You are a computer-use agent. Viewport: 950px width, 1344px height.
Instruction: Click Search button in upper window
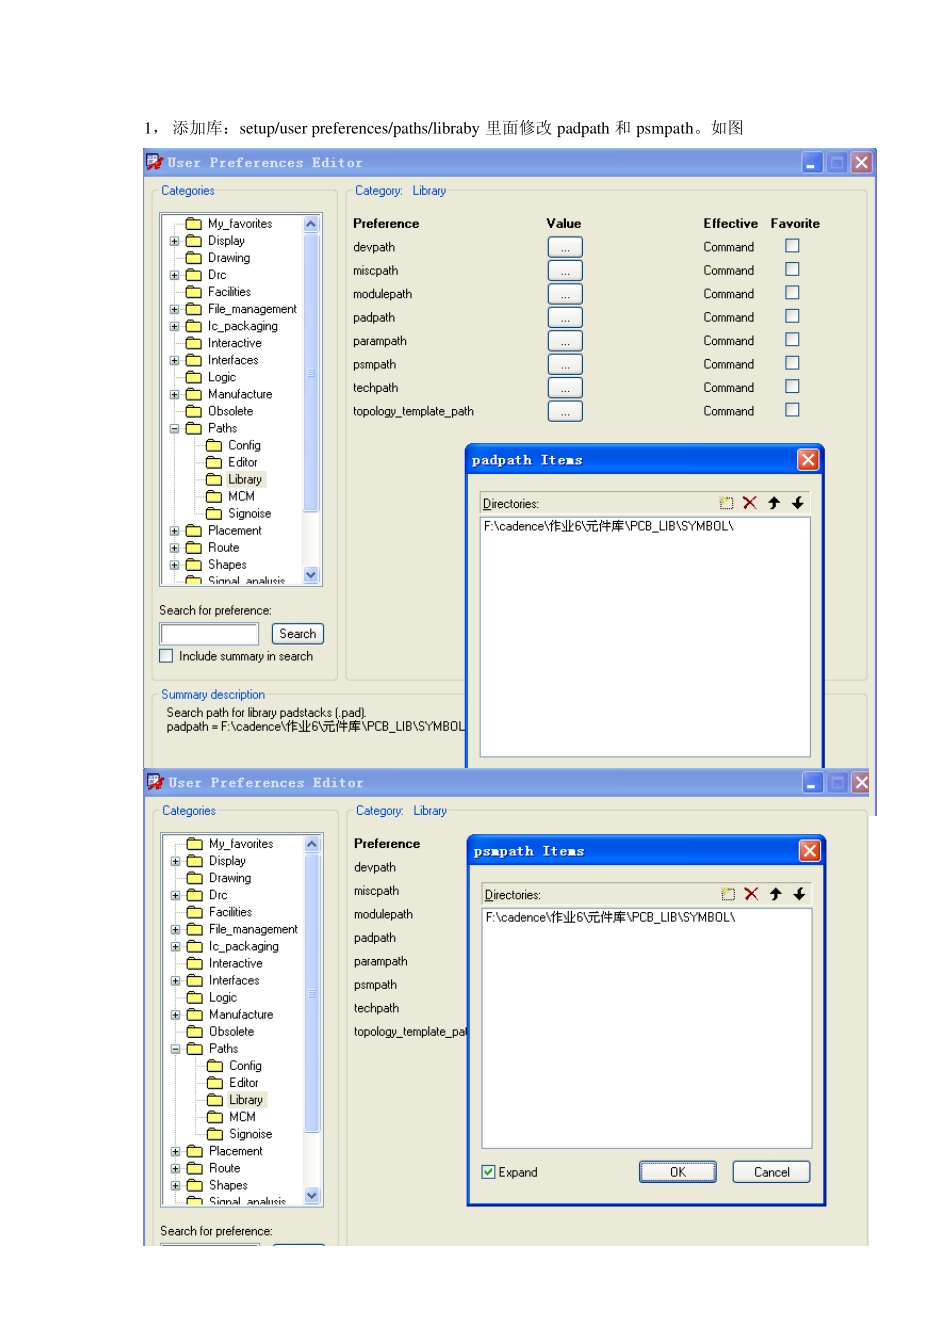coord(298,634)
